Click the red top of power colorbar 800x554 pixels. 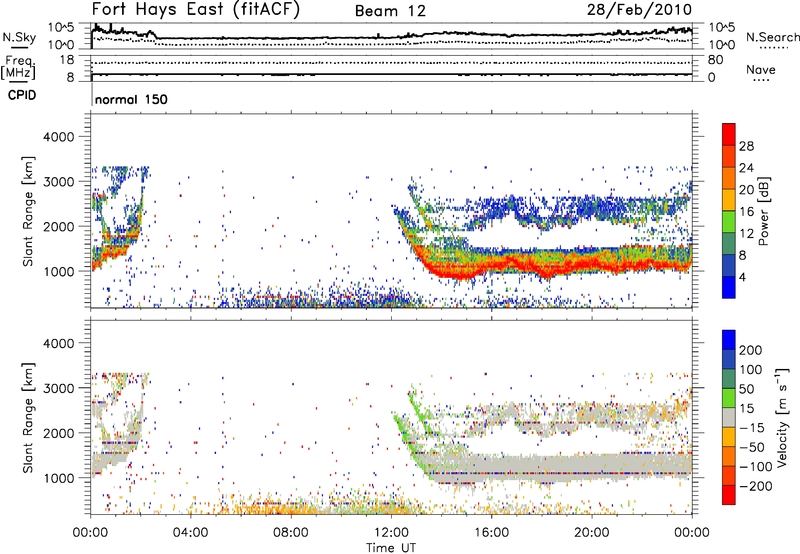tap(729, 132)
